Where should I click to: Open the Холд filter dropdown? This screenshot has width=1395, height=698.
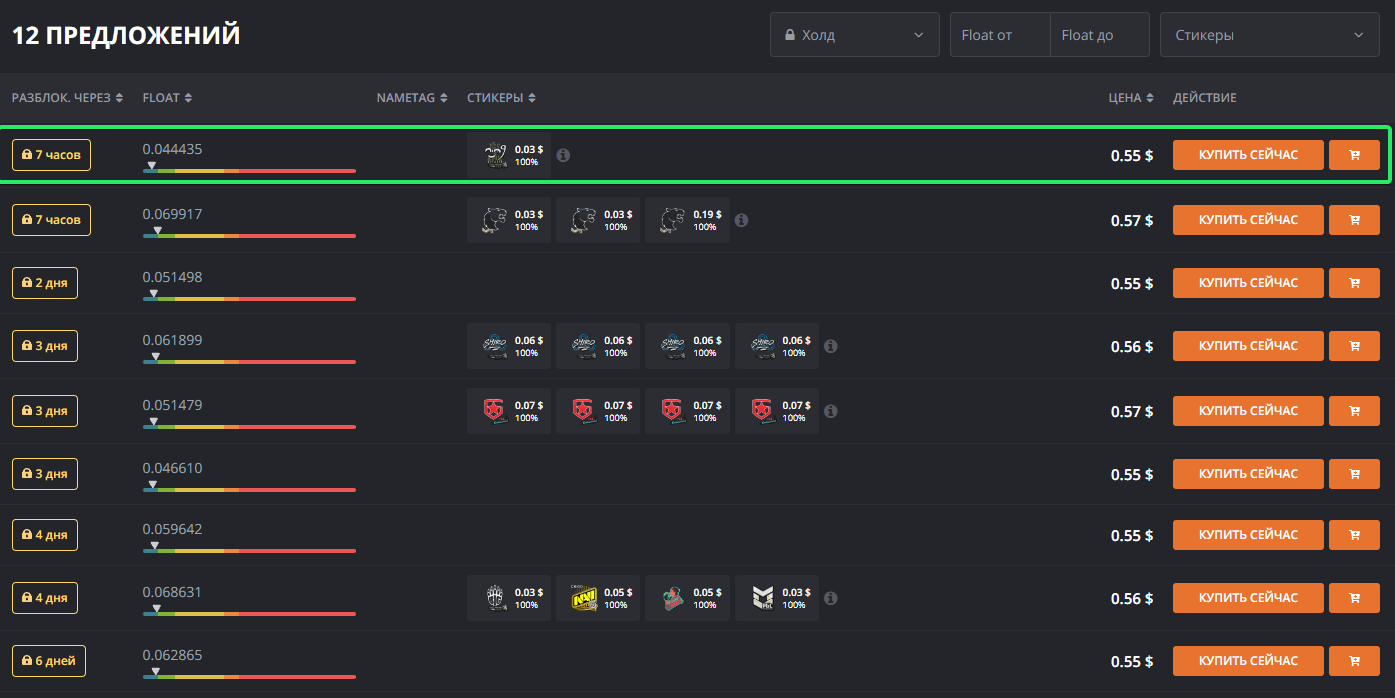[x=854, y=35]
